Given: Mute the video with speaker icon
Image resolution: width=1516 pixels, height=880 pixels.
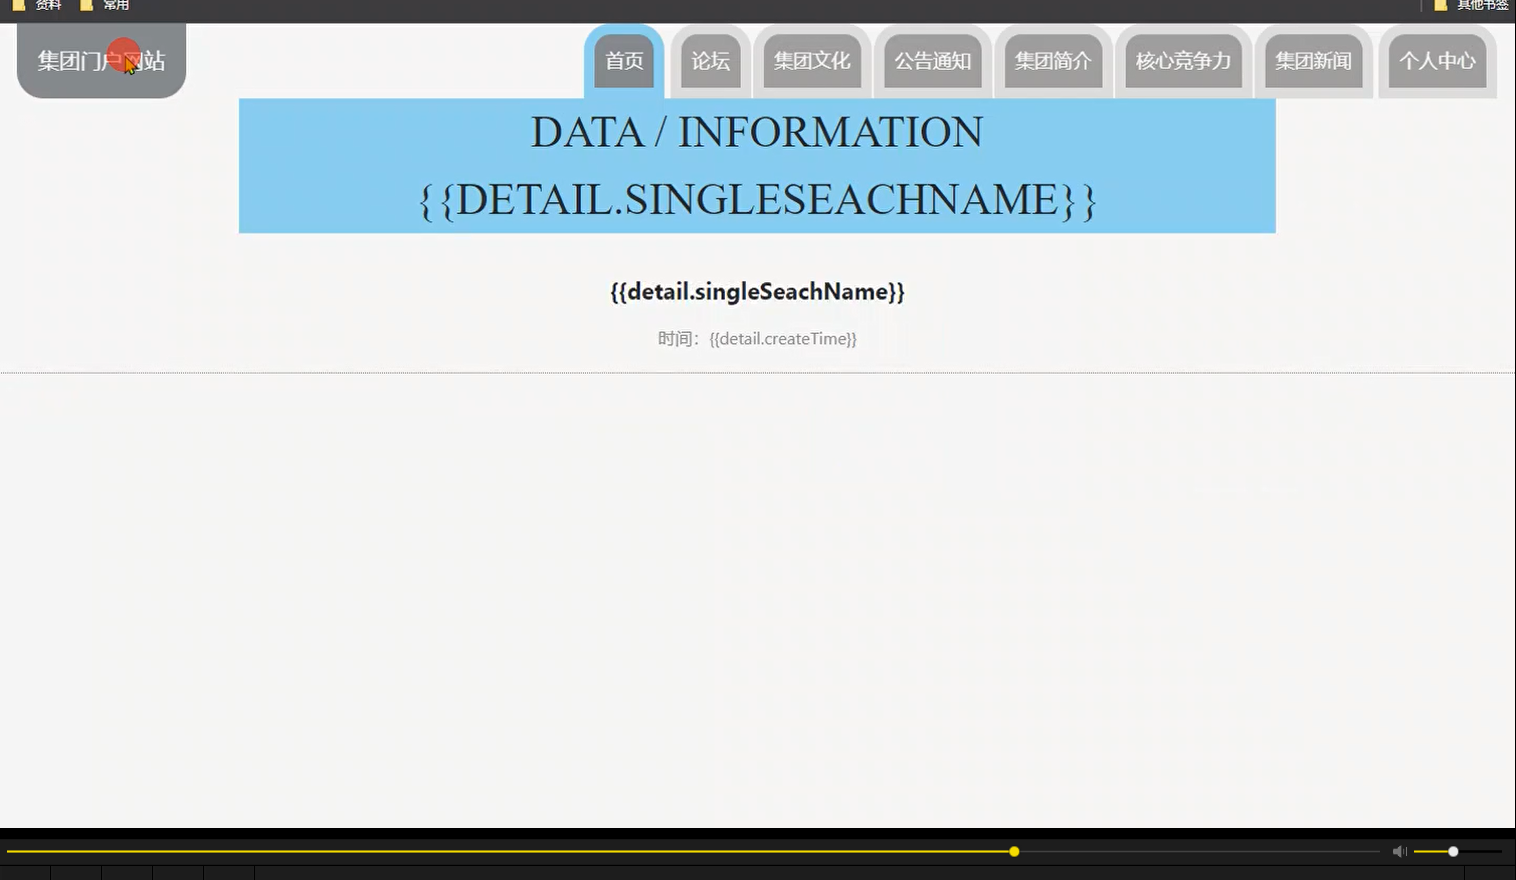Looking at the screenshot, I should tap(1399, 852).
